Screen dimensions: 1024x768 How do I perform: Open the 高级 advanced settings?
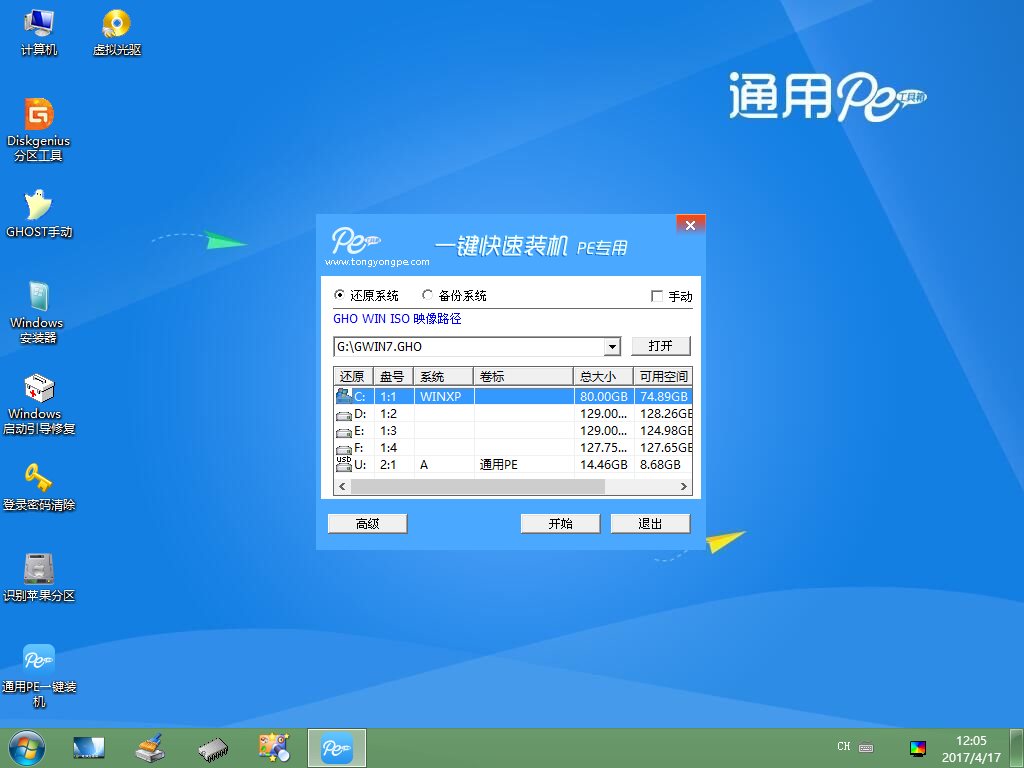[x=367, y=523]
